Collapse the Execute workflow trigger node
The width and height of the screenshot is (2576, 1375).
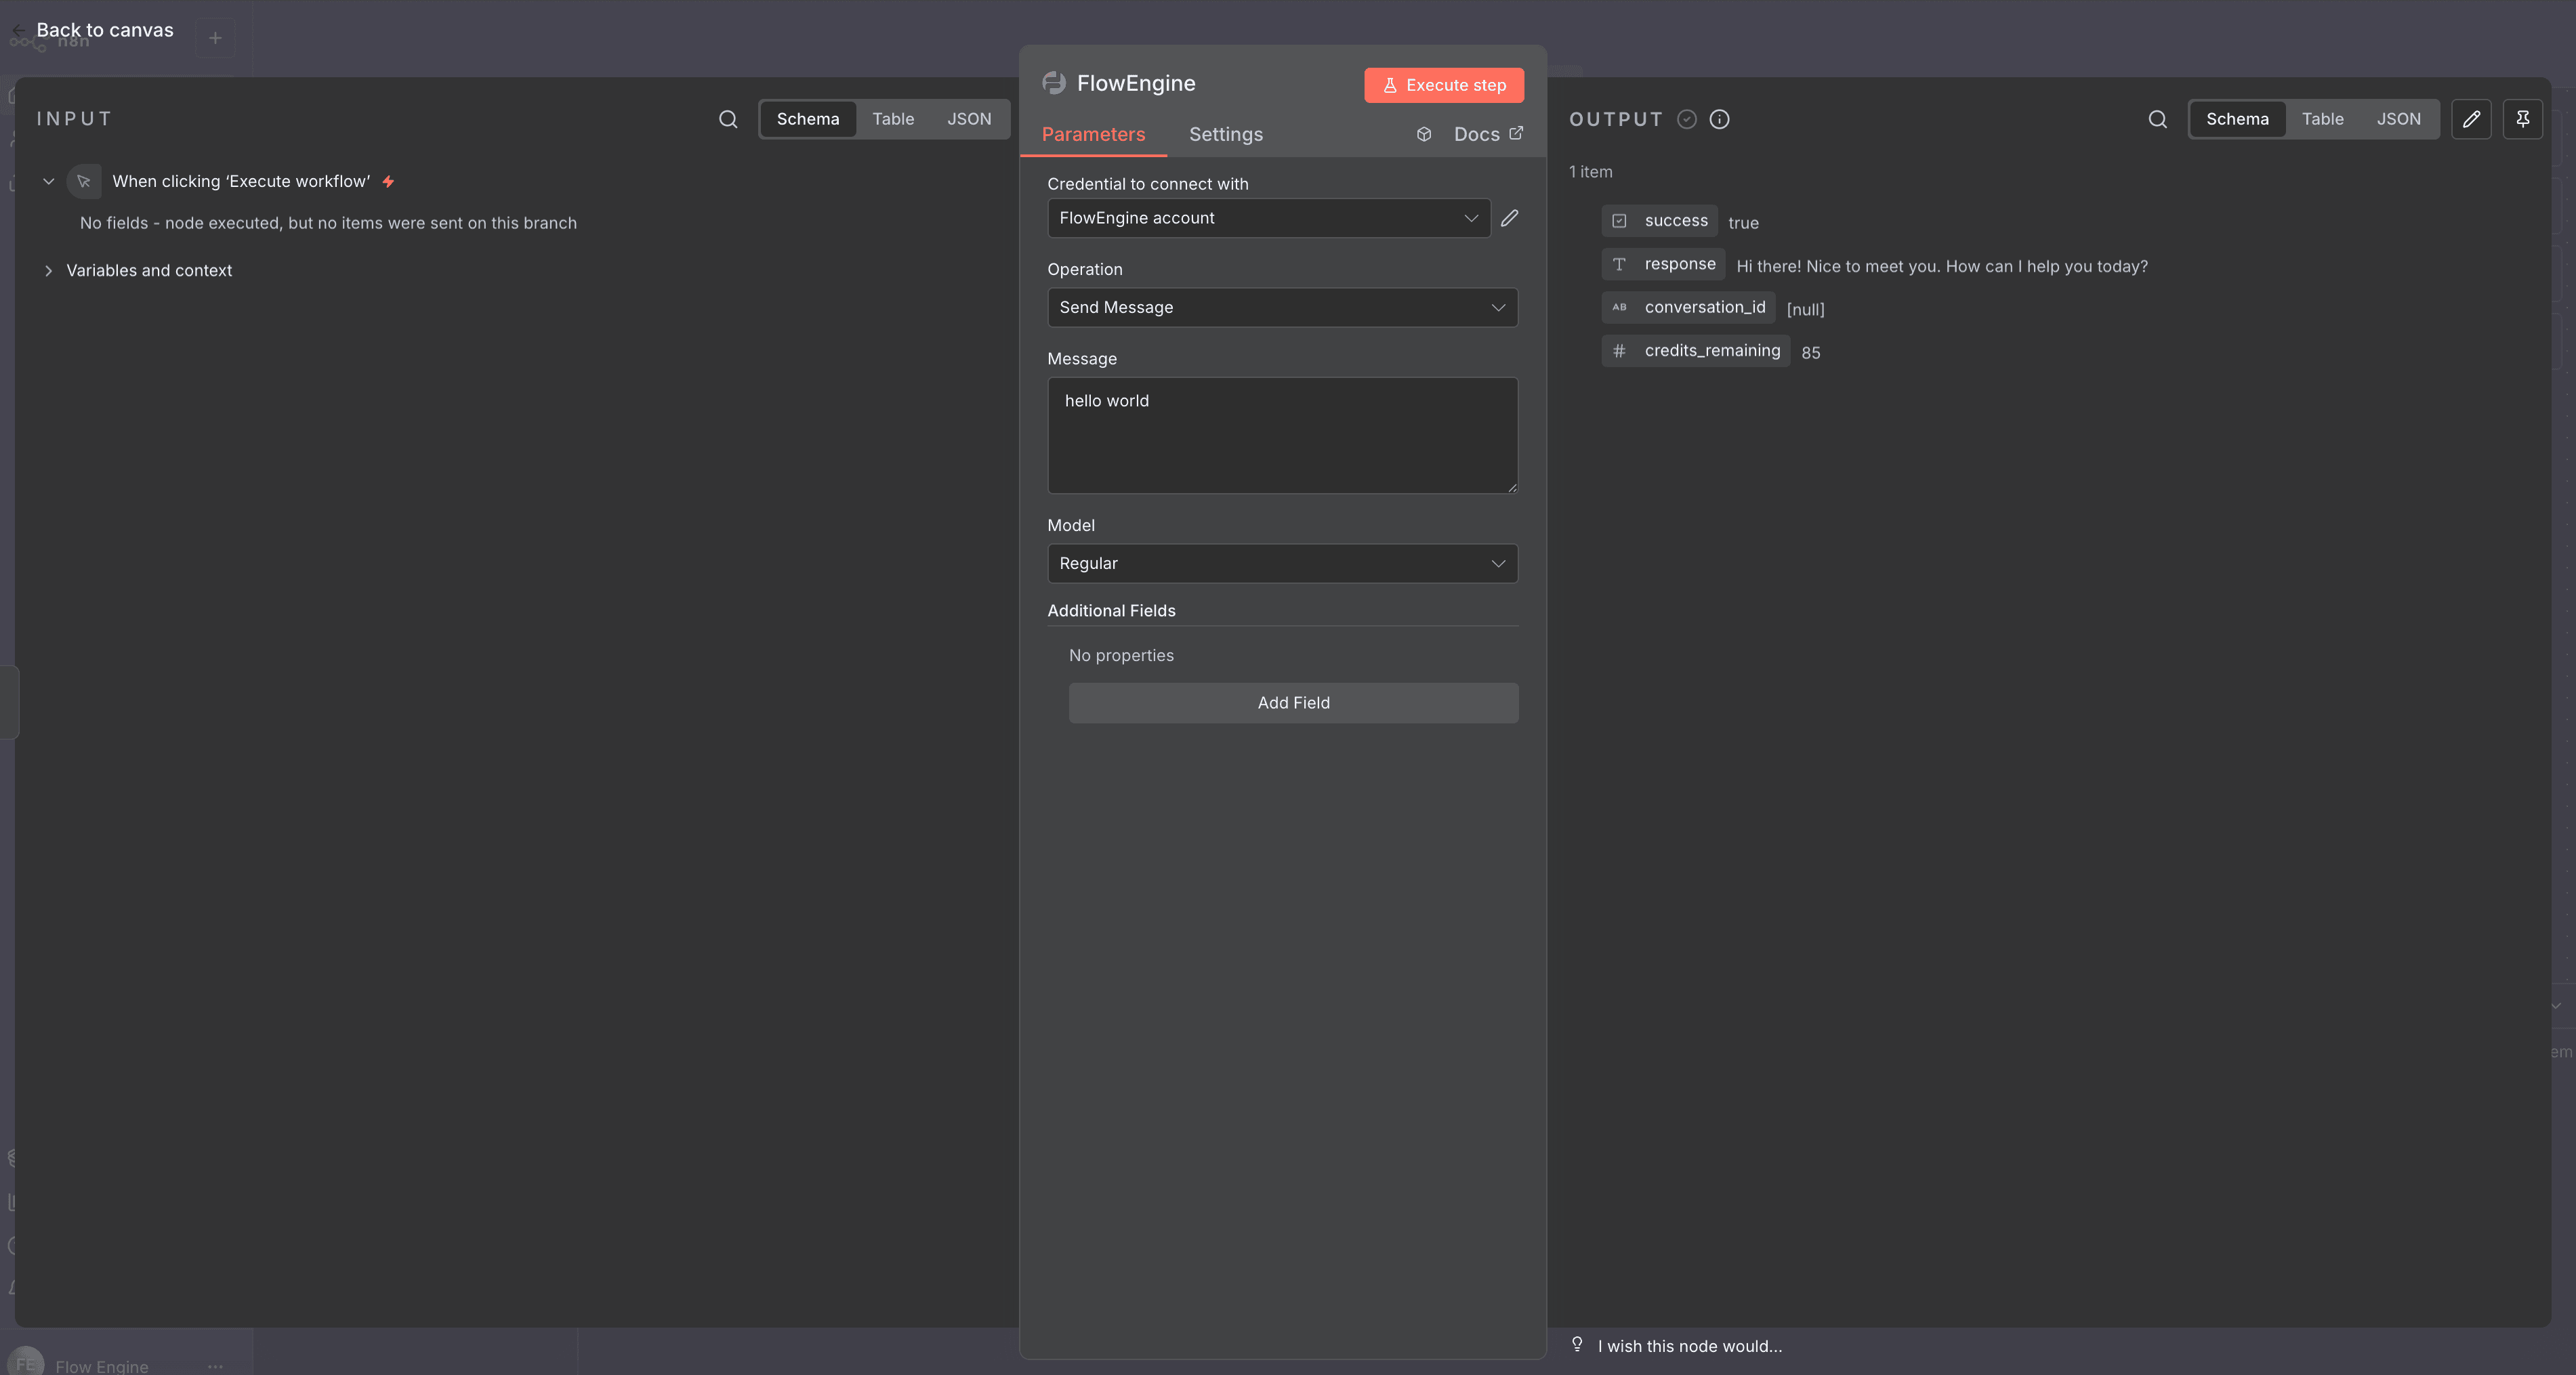pos(48,181)
